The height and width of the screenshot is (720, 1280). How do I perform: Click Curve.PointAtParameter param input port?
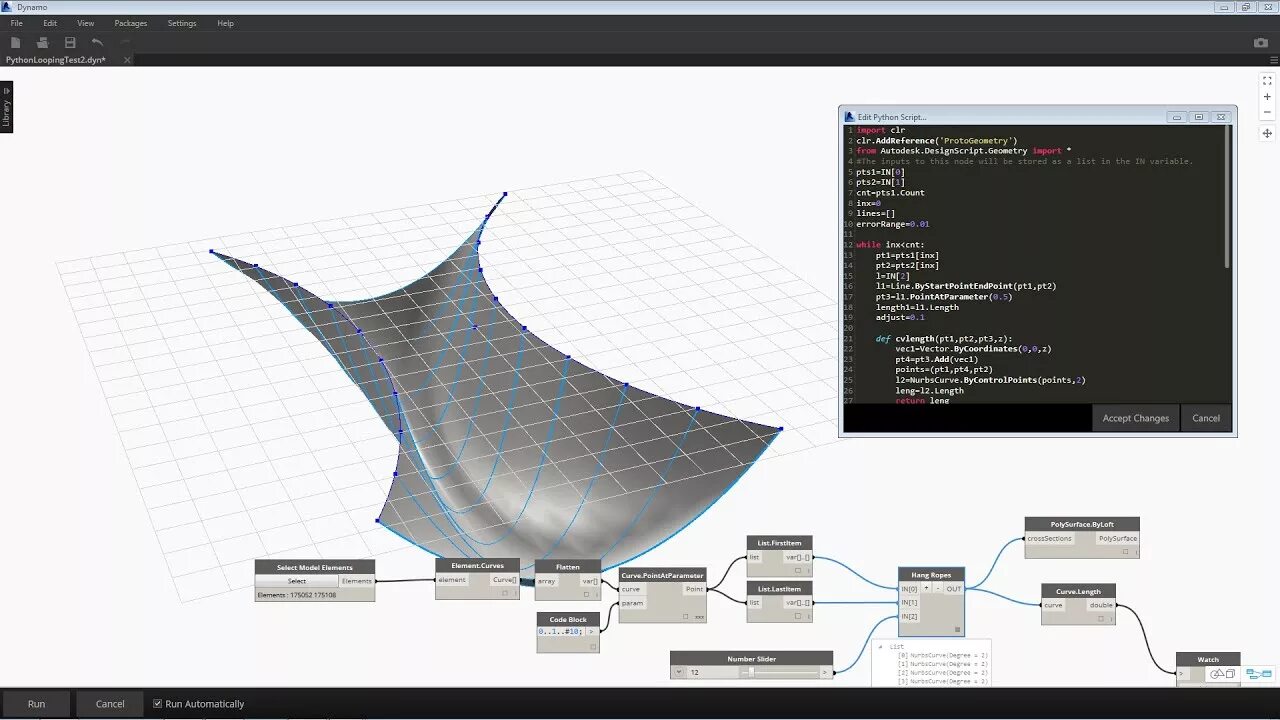tap(632, 603)
